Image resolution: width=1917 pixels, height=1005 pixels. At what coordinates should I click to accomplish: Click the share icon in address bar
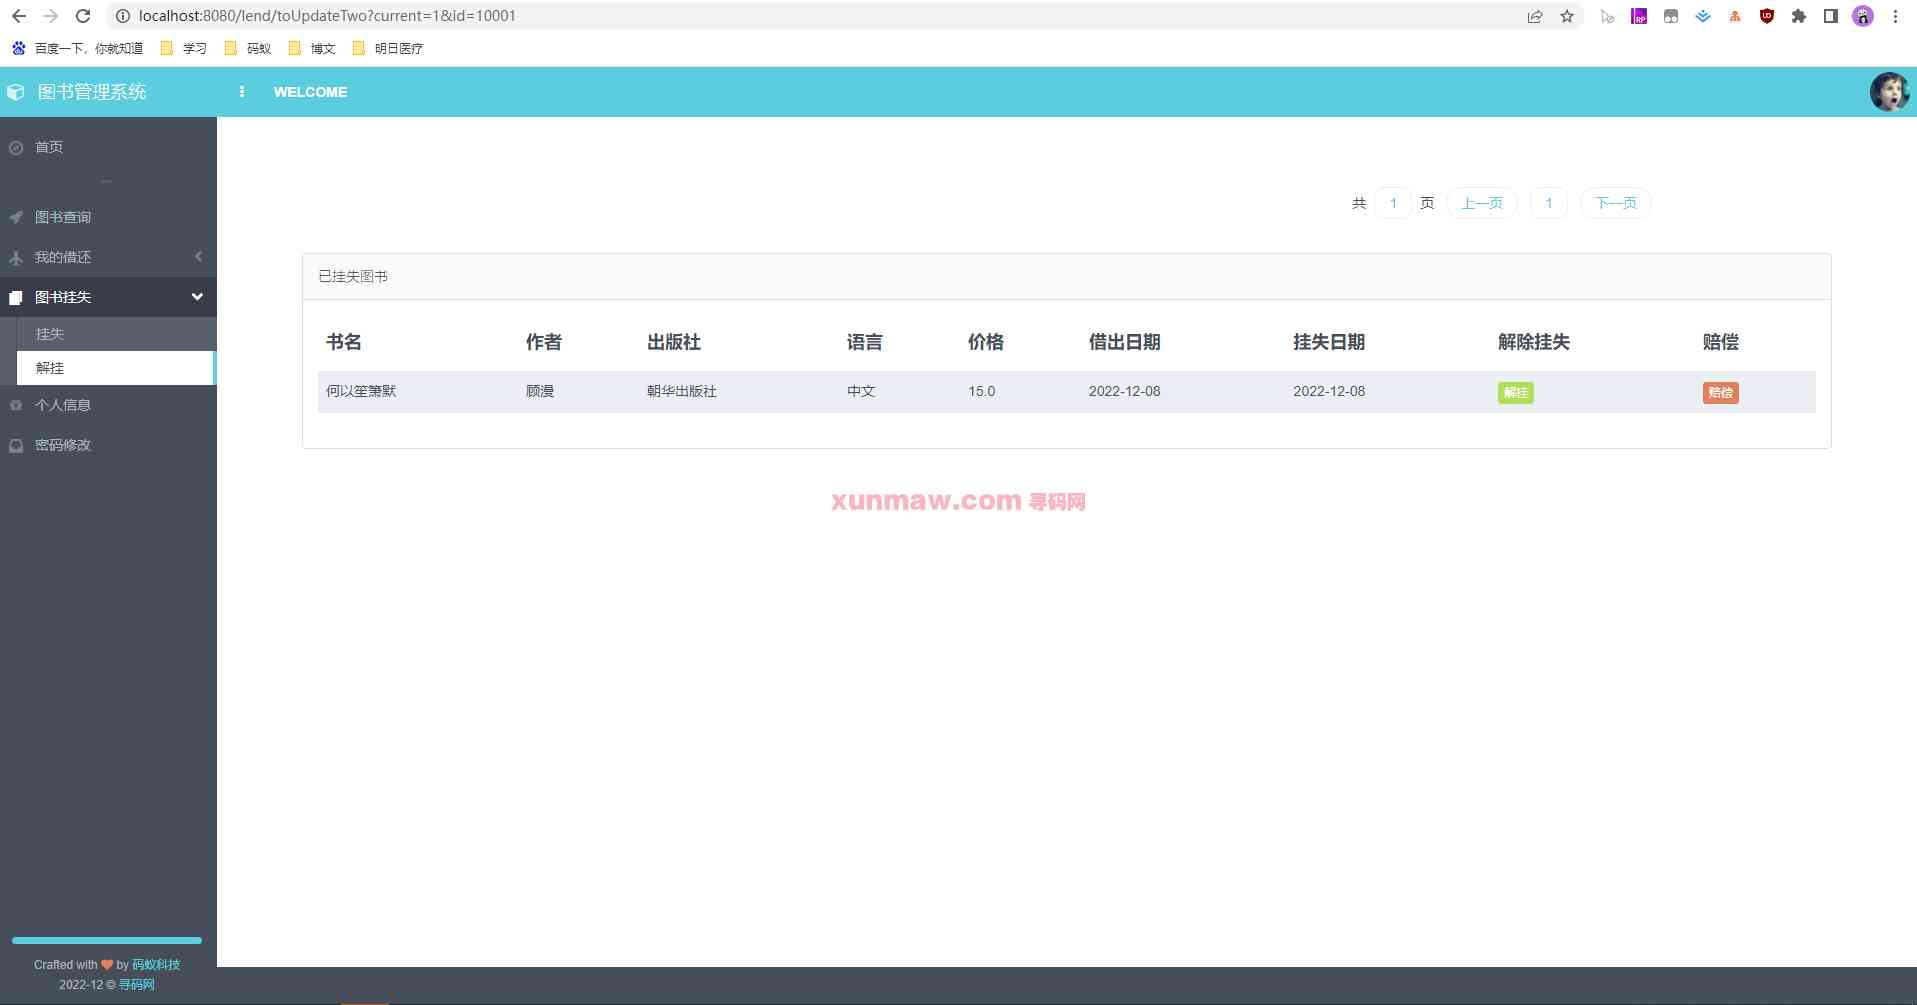pos(1535,16)
